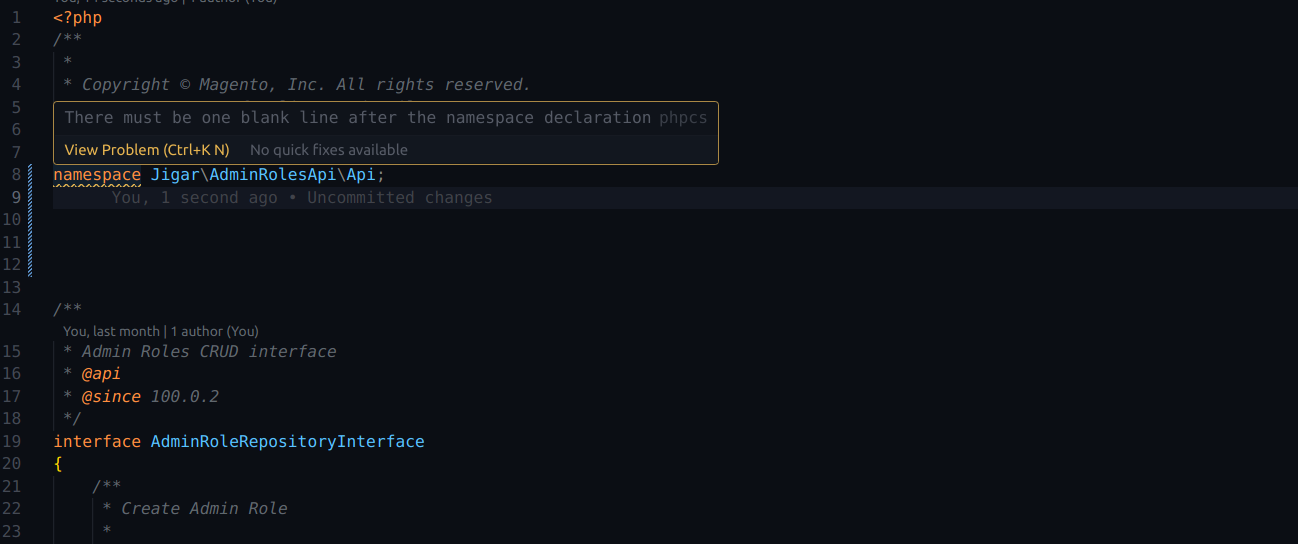This screenshot has width=1298, height=544.
Task: Open View Problem link in hover popup
Action: 147,150
